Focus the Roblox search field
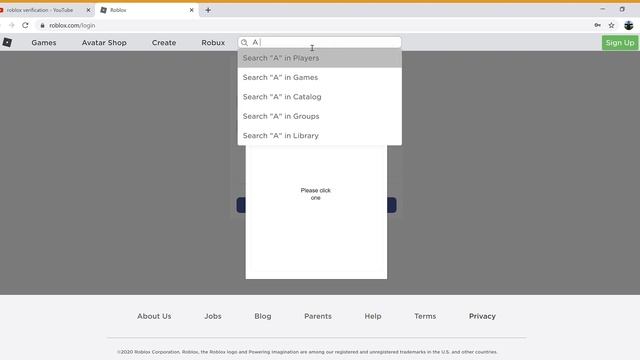Image resolution: width=640 pixels, height=360 pixels. [x=320, y=42]
